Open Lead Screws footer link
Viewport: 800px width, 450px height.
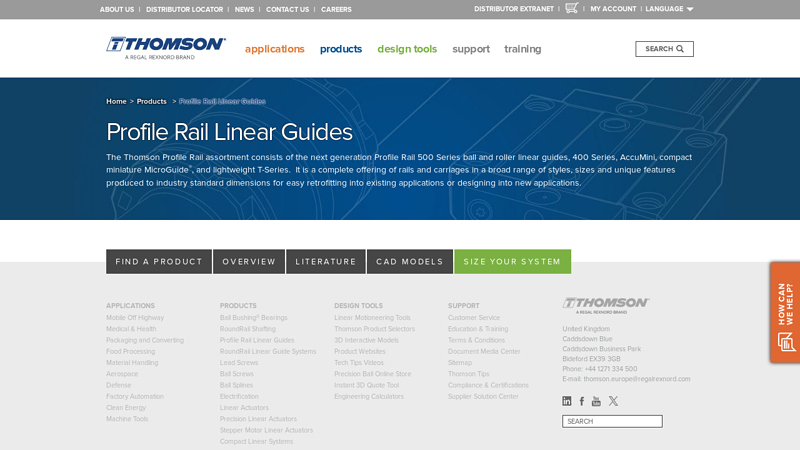coord(239,363)
